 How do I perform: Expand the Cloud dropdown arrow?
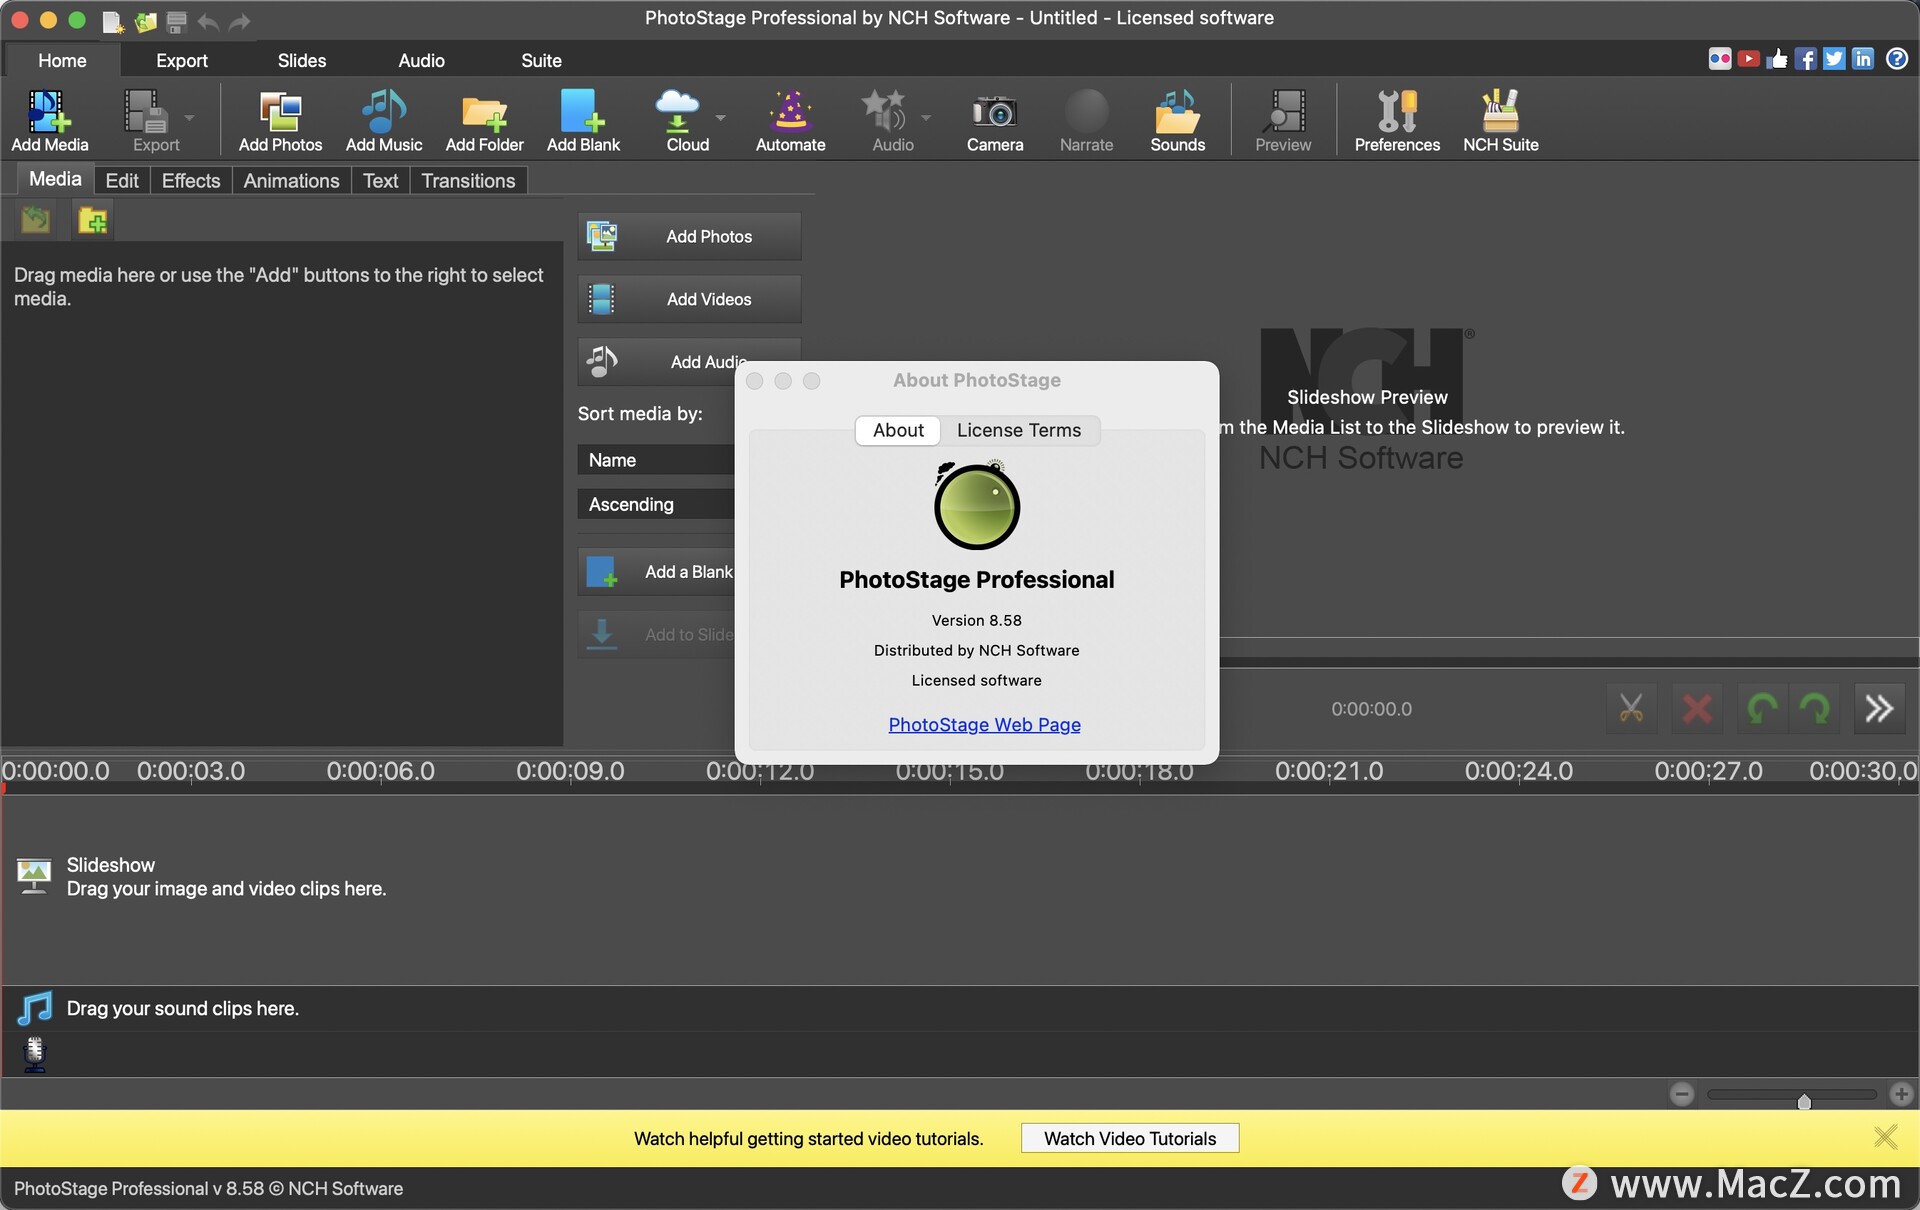[720, 118]
